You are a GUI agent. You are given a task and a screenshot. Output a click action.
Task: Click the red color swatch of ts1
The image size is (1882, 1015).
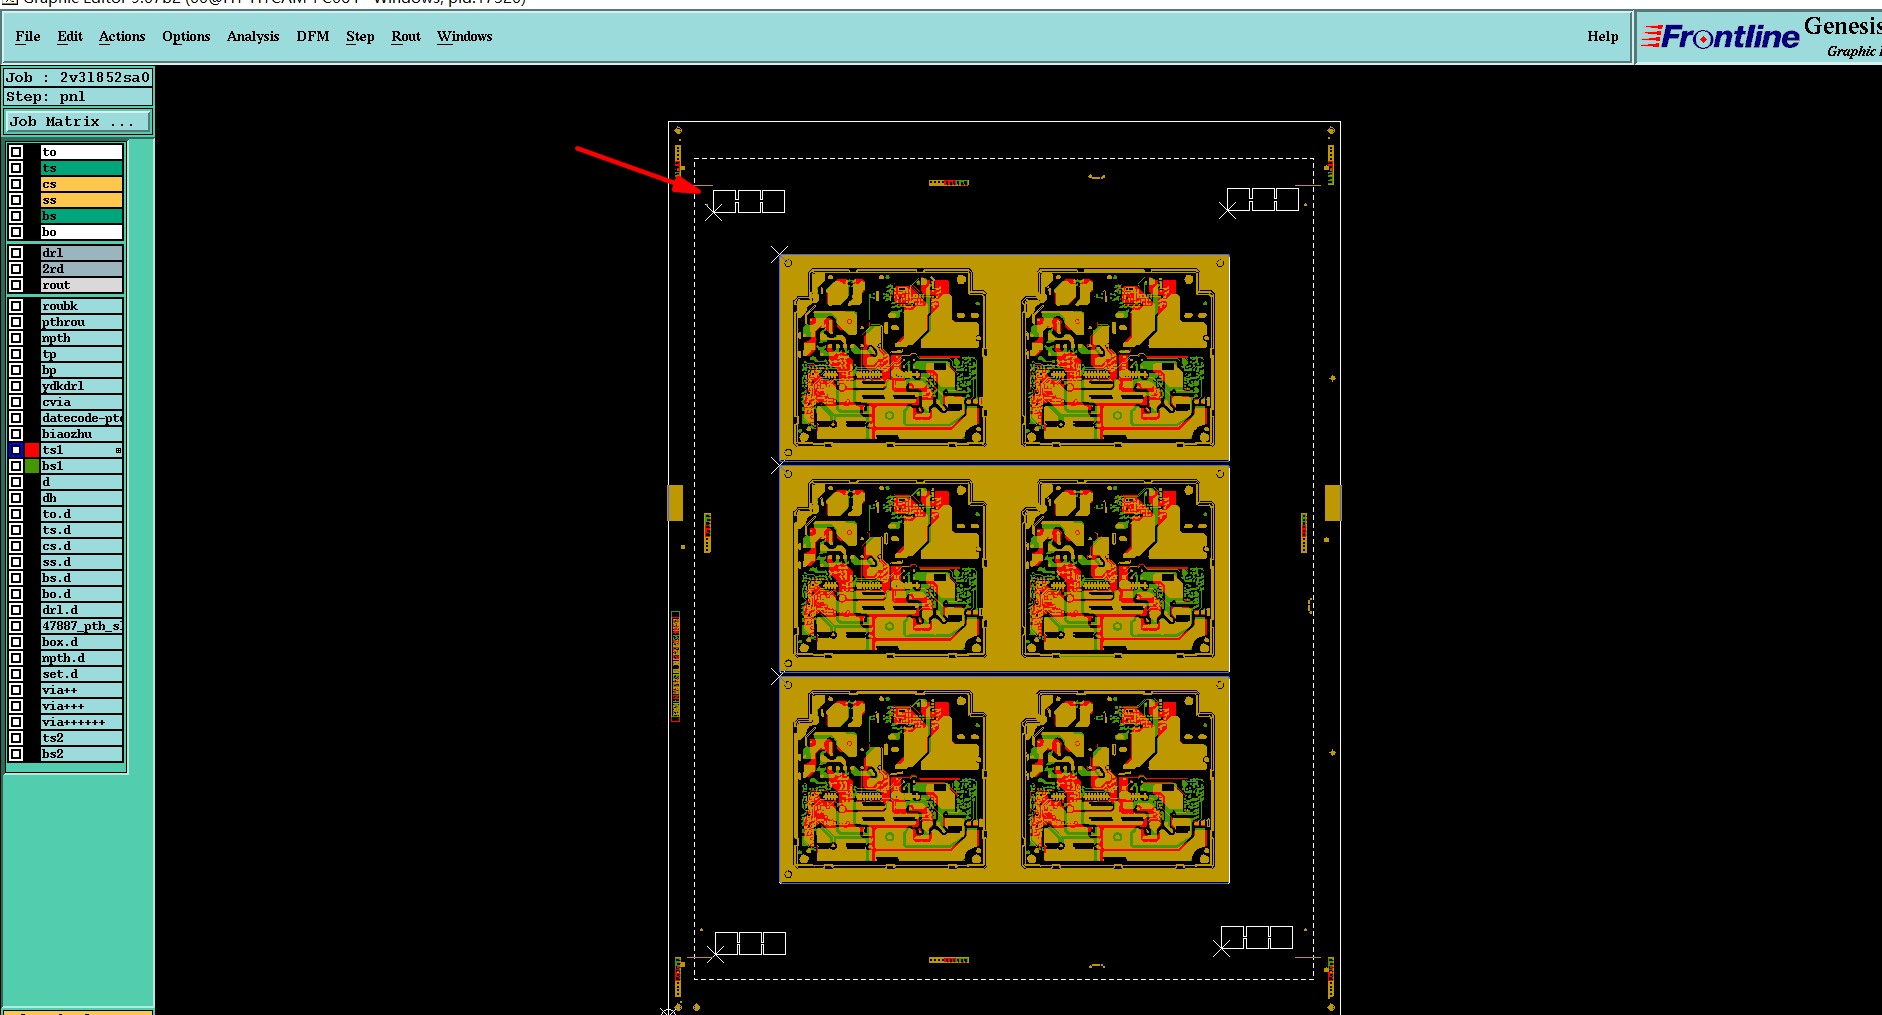[x=32, y=450]
